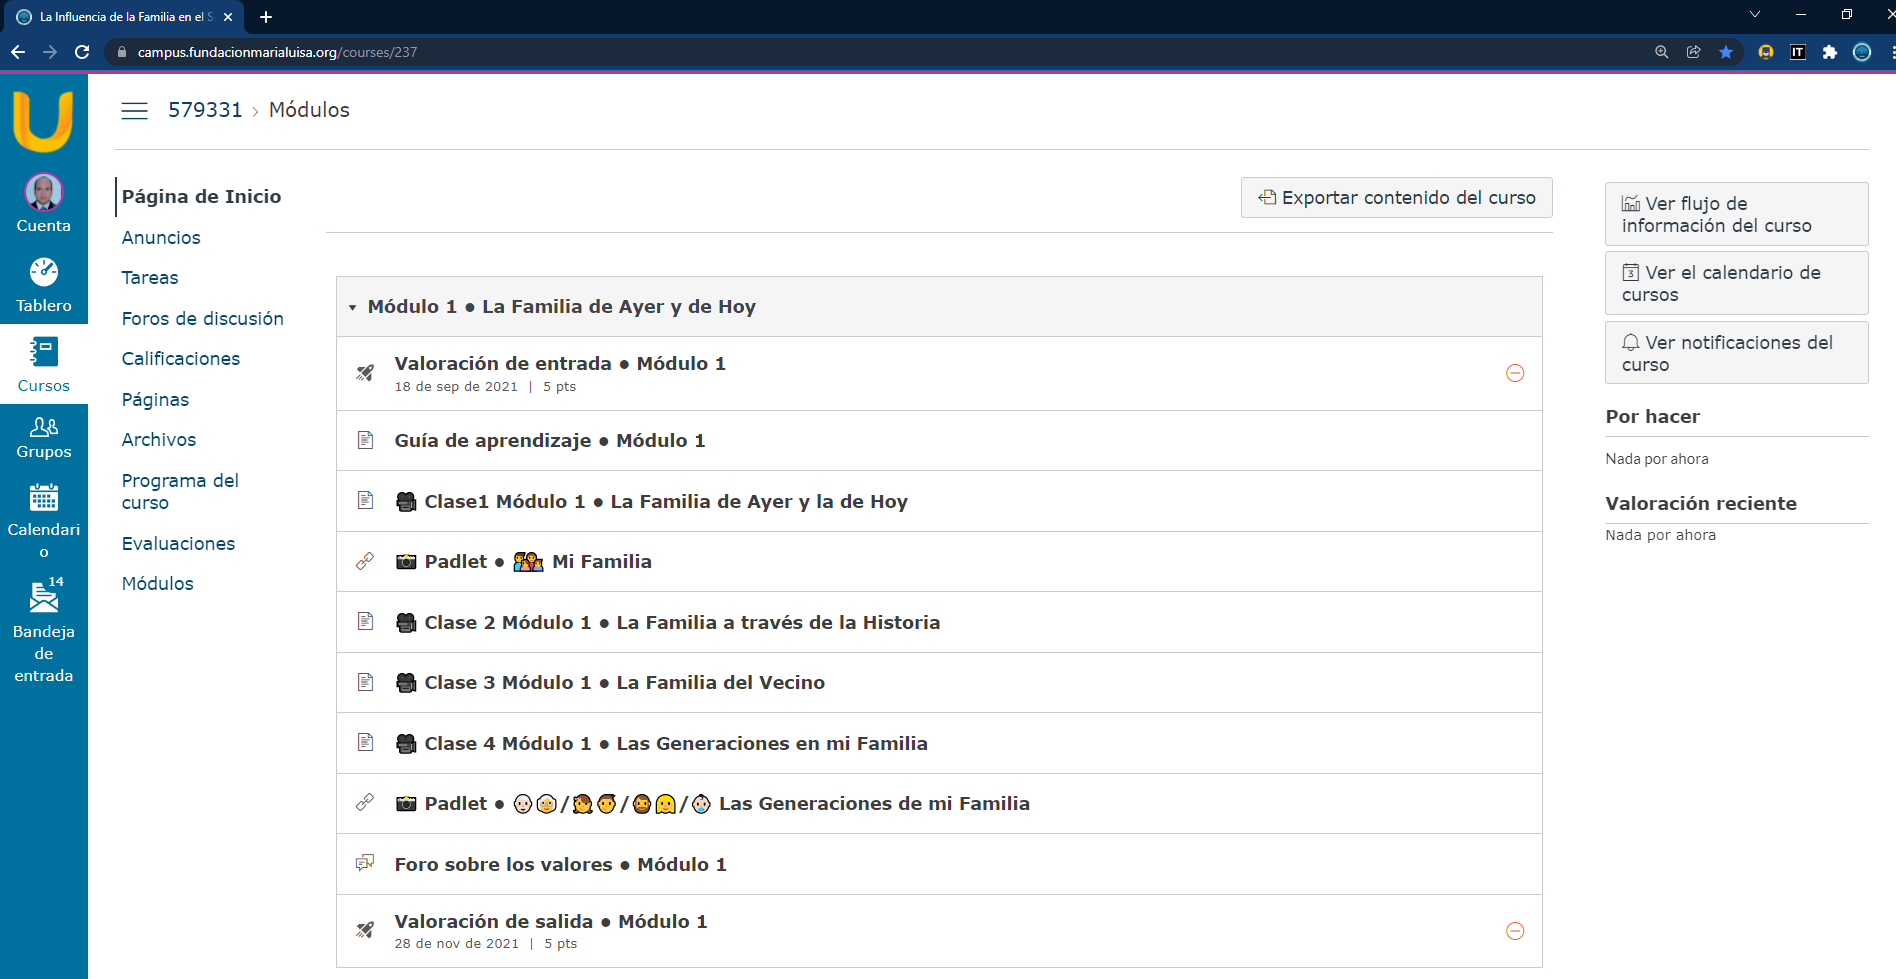Open Guía de aprendizaje Módulo 1
The width and height of the screenshot is (1896, 979).
point(549,441)
